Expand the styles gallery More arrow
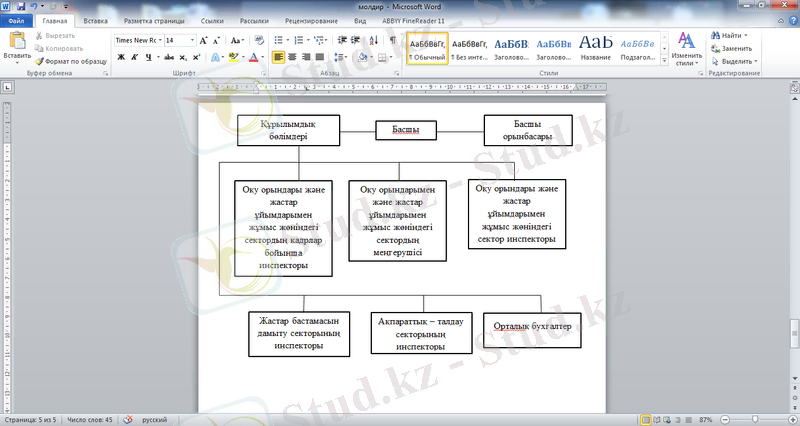800x426 pixels. point(664,61)
